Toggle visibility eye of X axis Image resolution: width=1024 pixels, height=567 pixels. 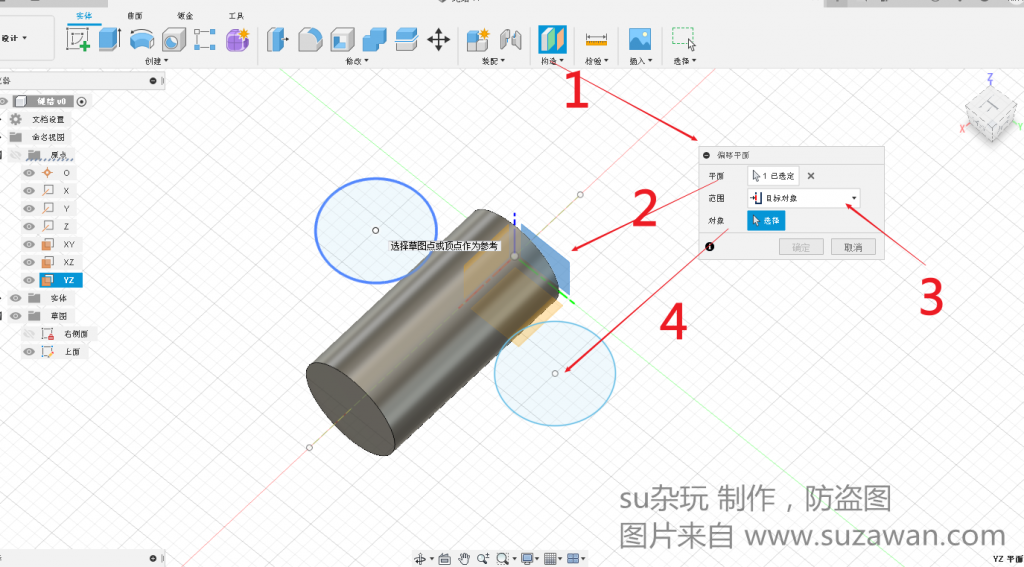[29, 191]
